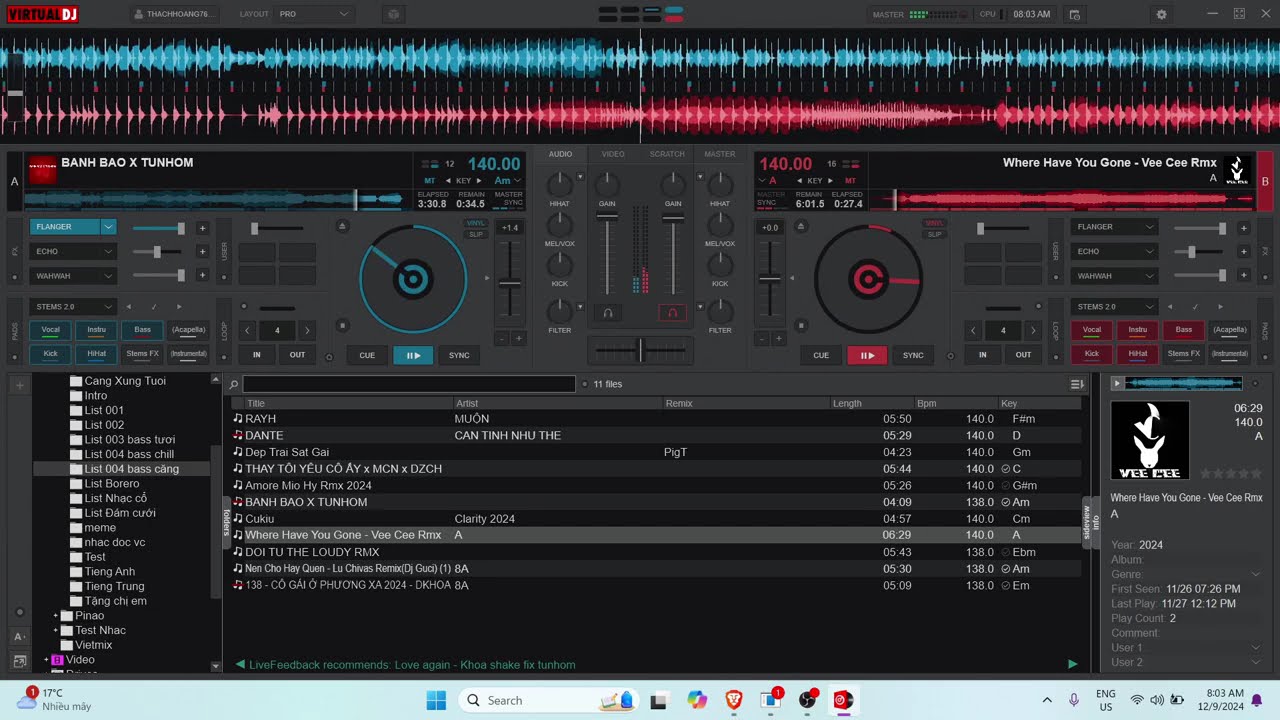
Task: Click the SYNC button on deck A
Action: click(459, 355)
